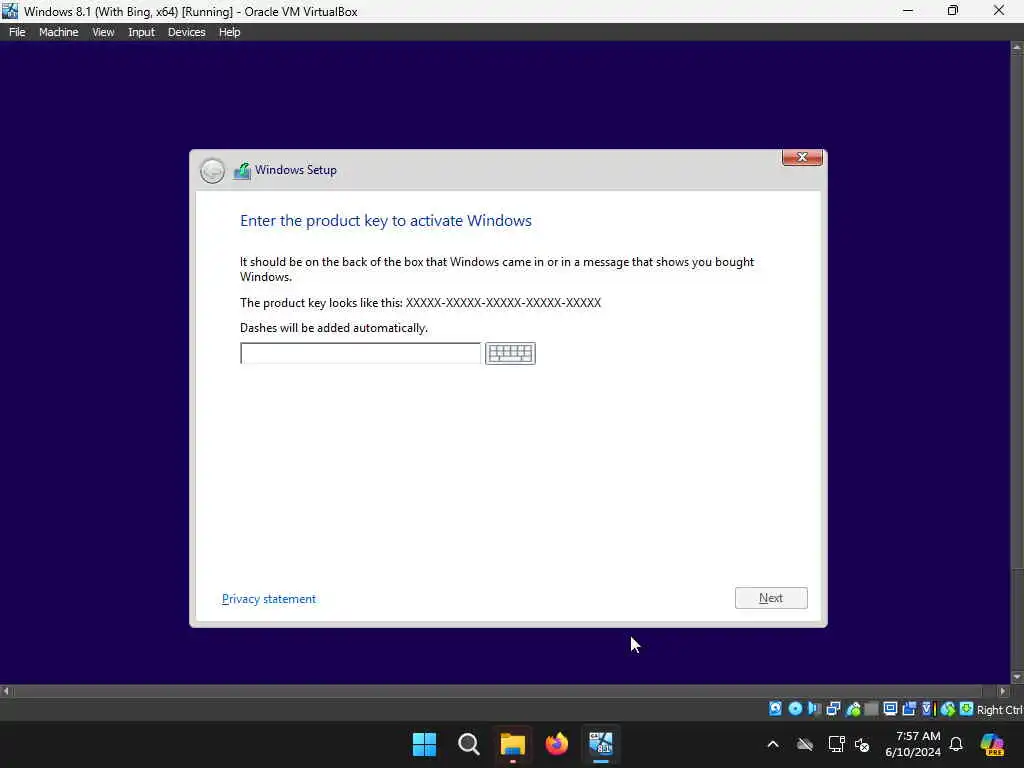Open the on-screen keyboard in Windows Setup
Viewport: 1024px width, 768px height.
click(x=510, y=353)
